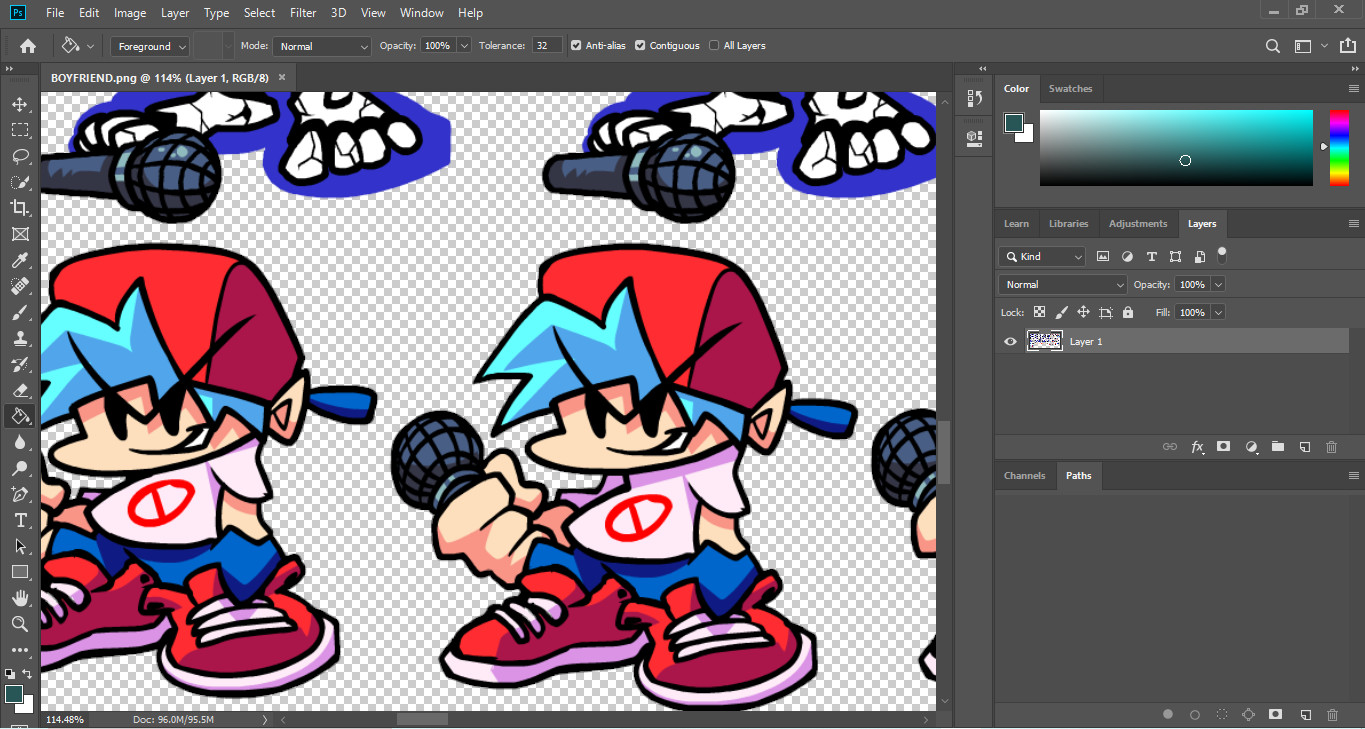This screenshot has width=1365, height=729.
Task: Pick a hue on the rainbow color slider
Action: pyautogui.click(x=1341, y=147)
